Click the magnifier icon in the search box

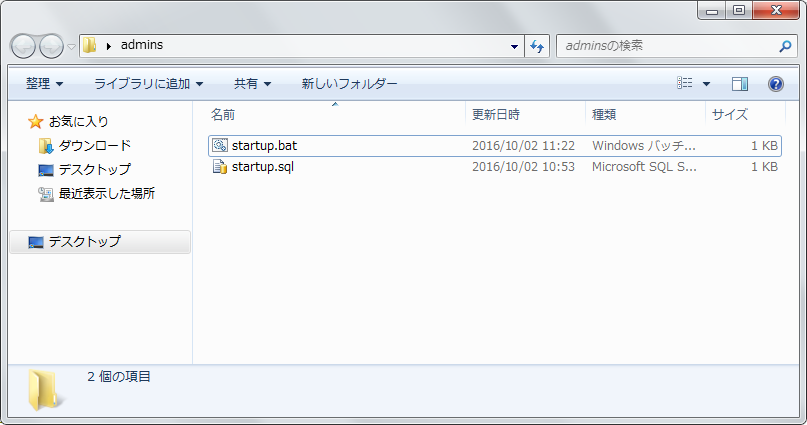coord(785,46)
